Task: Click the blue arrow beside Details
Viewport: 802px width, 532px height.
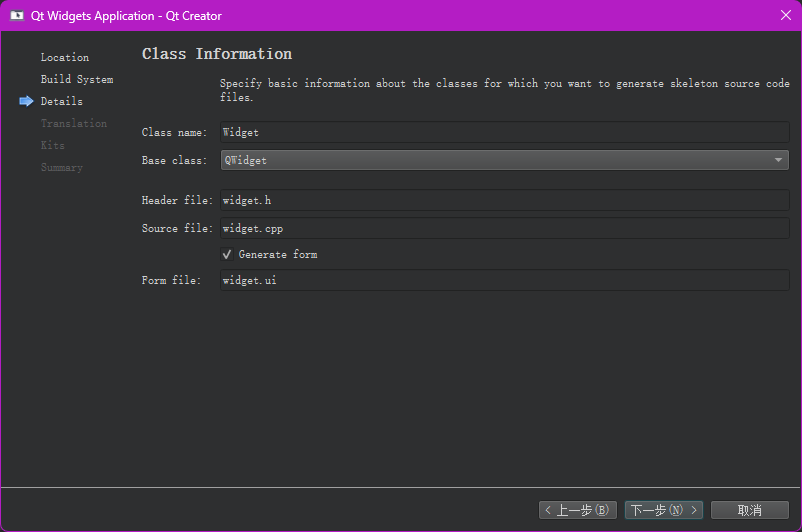Action: 26,101
